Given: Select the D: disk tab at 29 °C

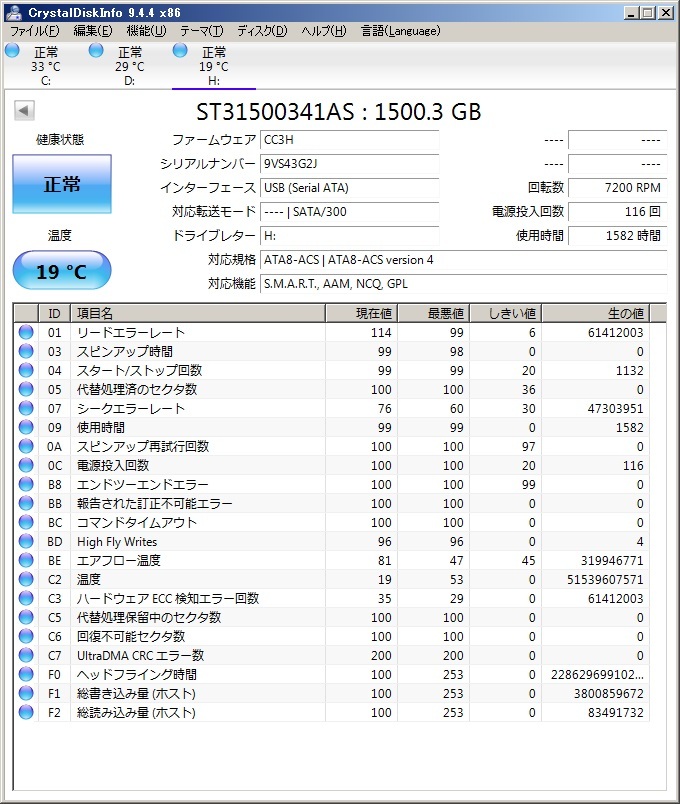Looking at the screenshot, I should 129,66.
